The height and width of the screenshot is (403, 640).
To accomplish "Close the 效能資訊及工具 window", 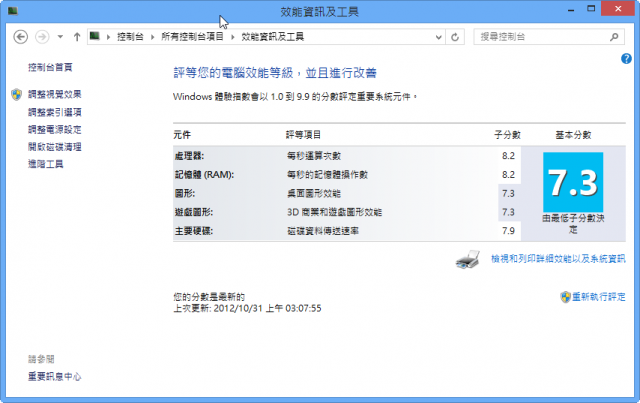I will pos(618,9).
